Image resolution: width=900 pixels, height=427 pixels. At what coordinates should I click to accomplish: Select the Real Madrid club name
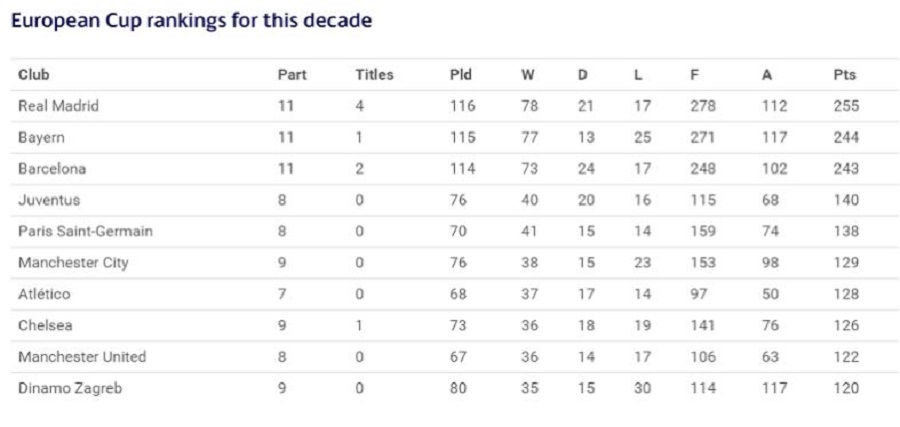pos(58,106)
